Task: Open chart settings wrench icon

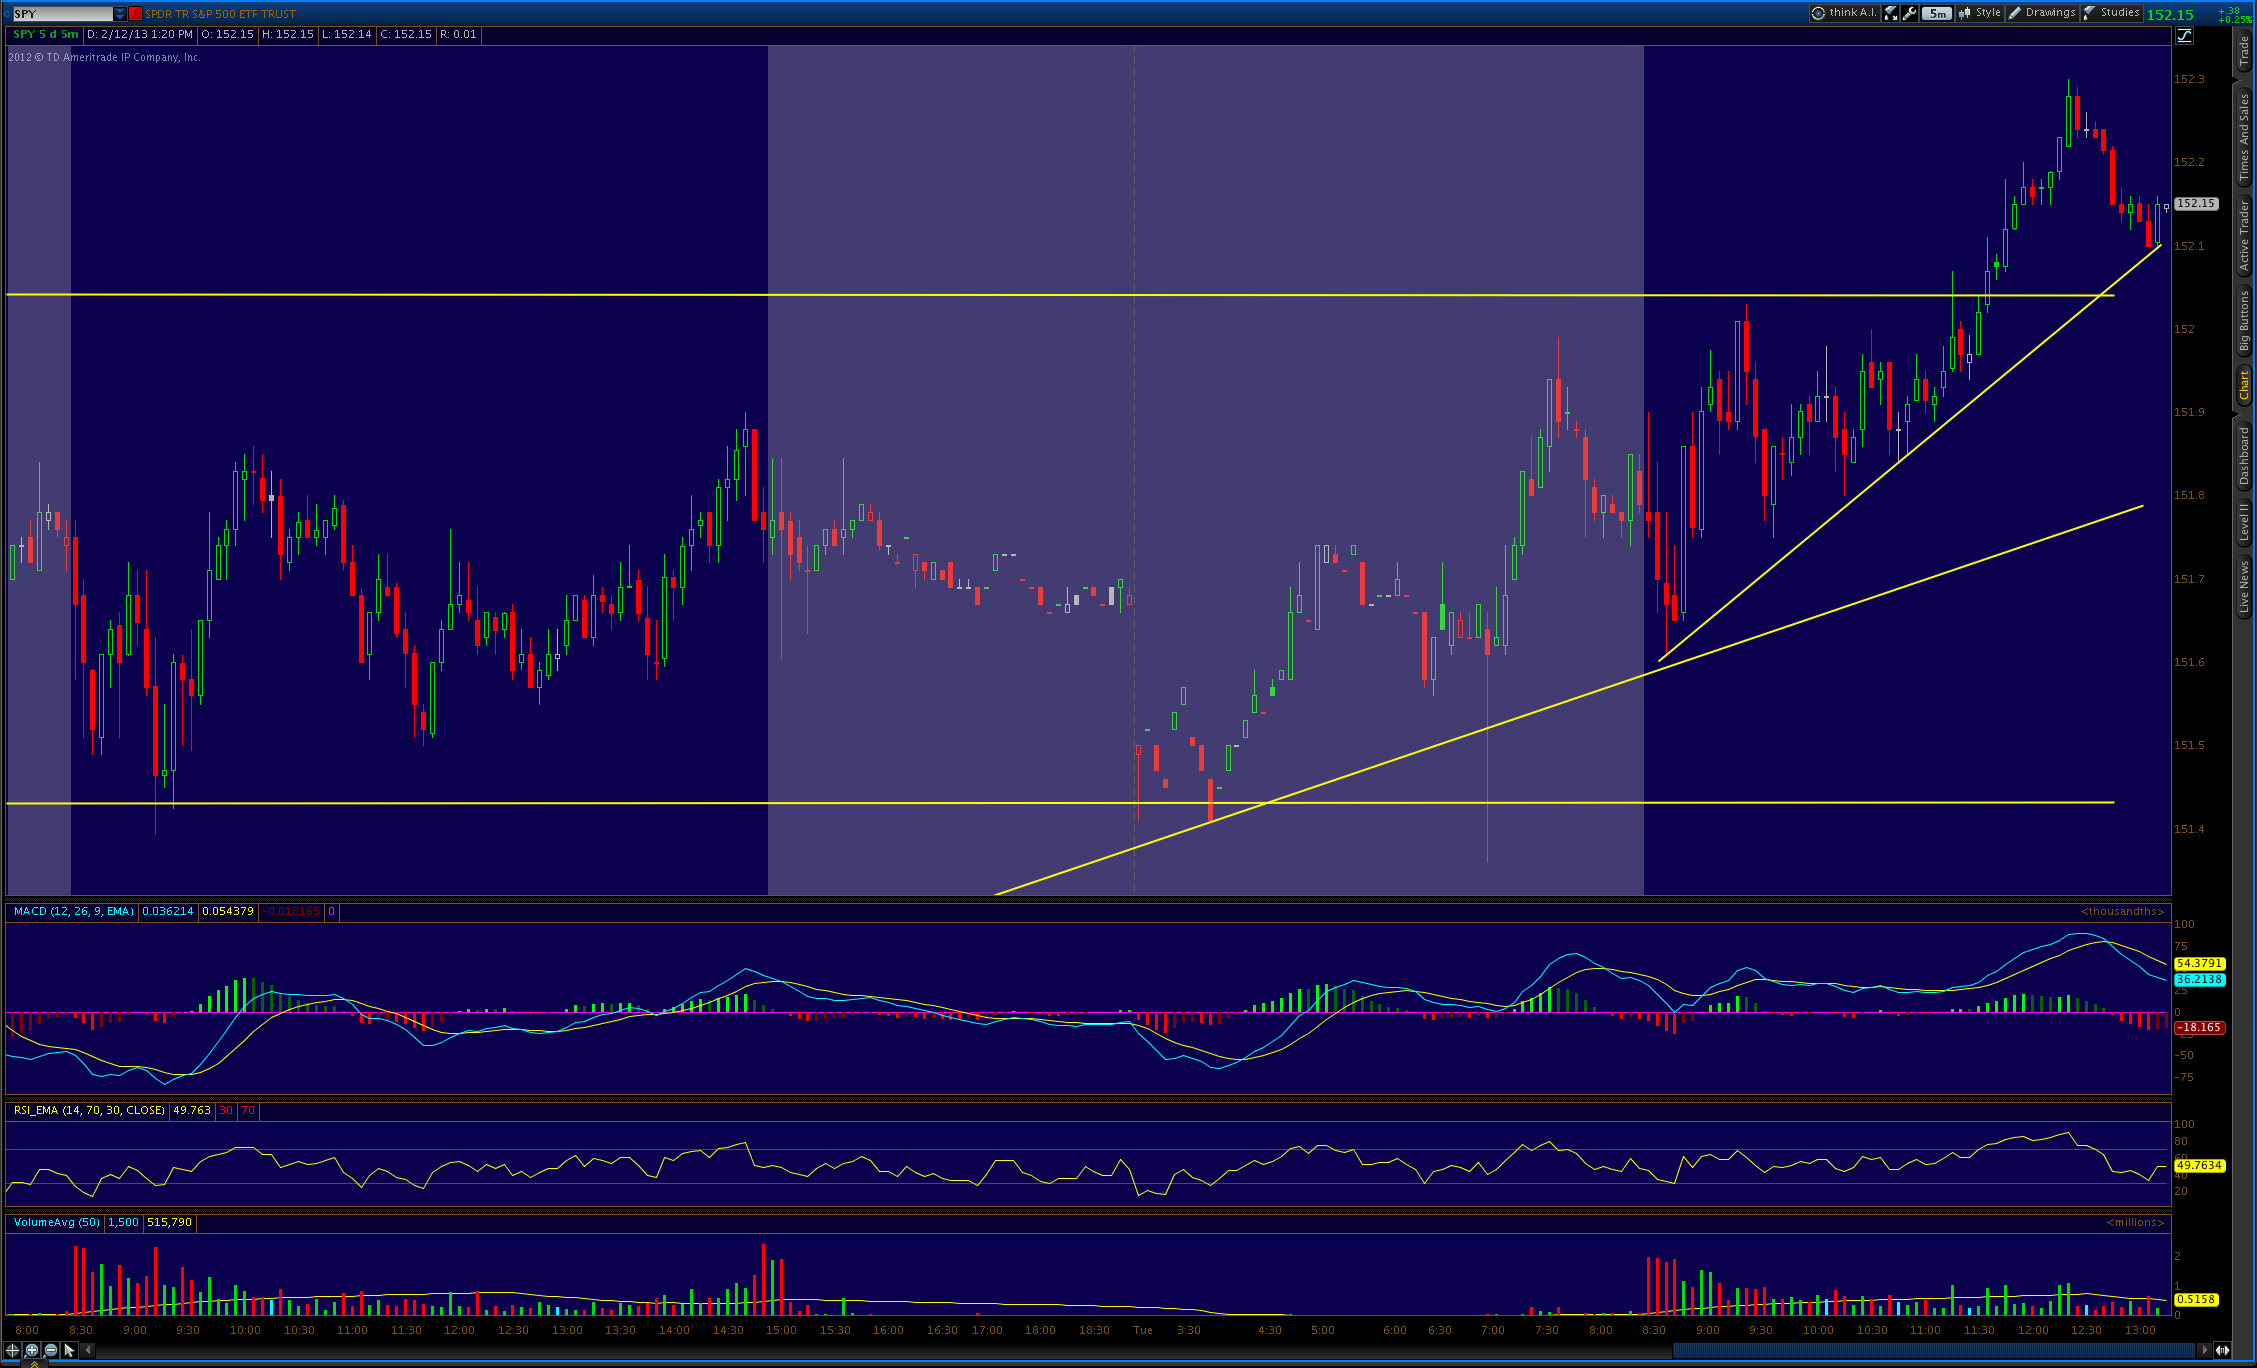Action: click(1909, 13)
